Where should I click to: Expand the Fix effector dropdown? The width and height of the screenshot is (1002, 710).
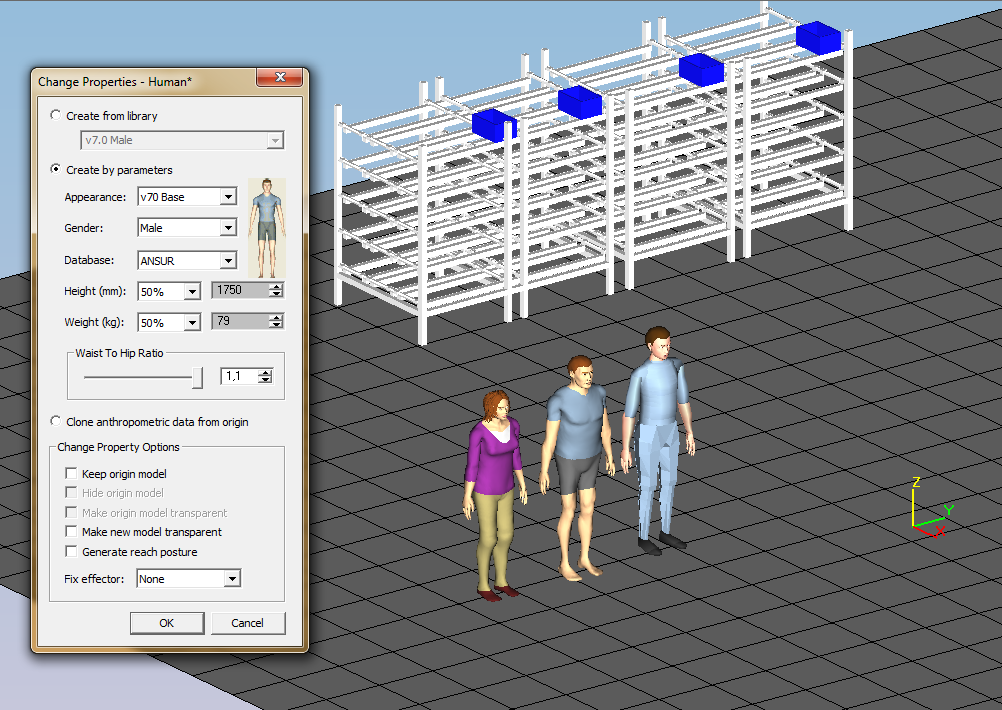pyautogui.click(x=233, y=578)
